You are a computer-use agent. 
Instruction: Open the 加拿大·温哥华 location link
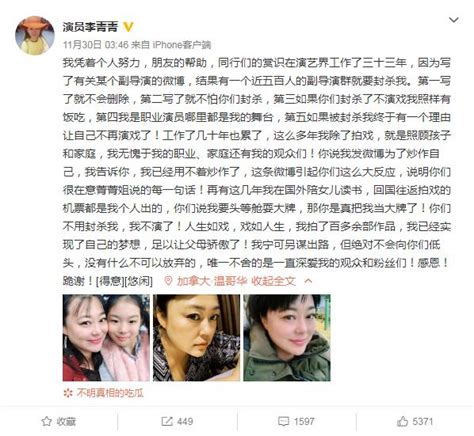(212, 281)
